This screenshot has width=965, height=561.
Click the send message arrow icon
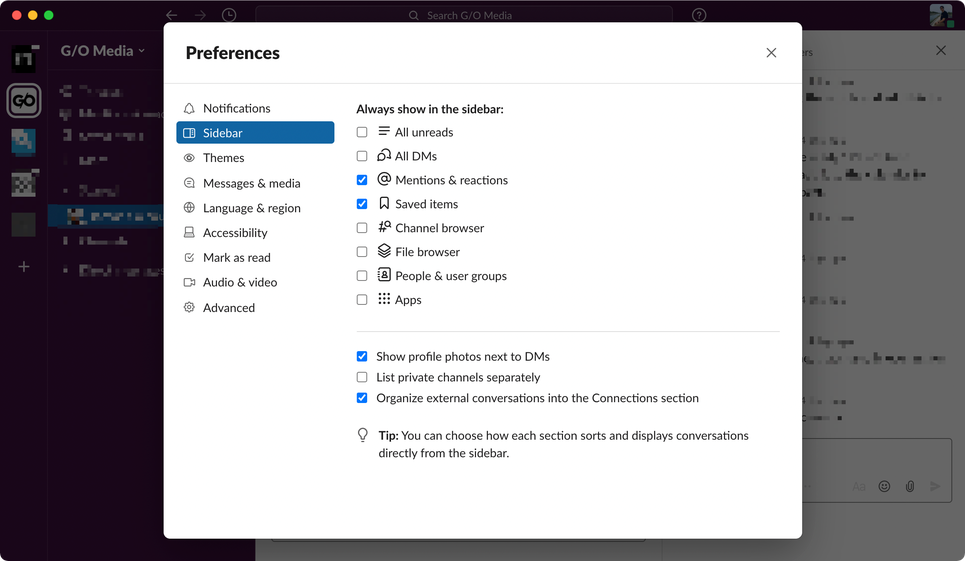935,486
